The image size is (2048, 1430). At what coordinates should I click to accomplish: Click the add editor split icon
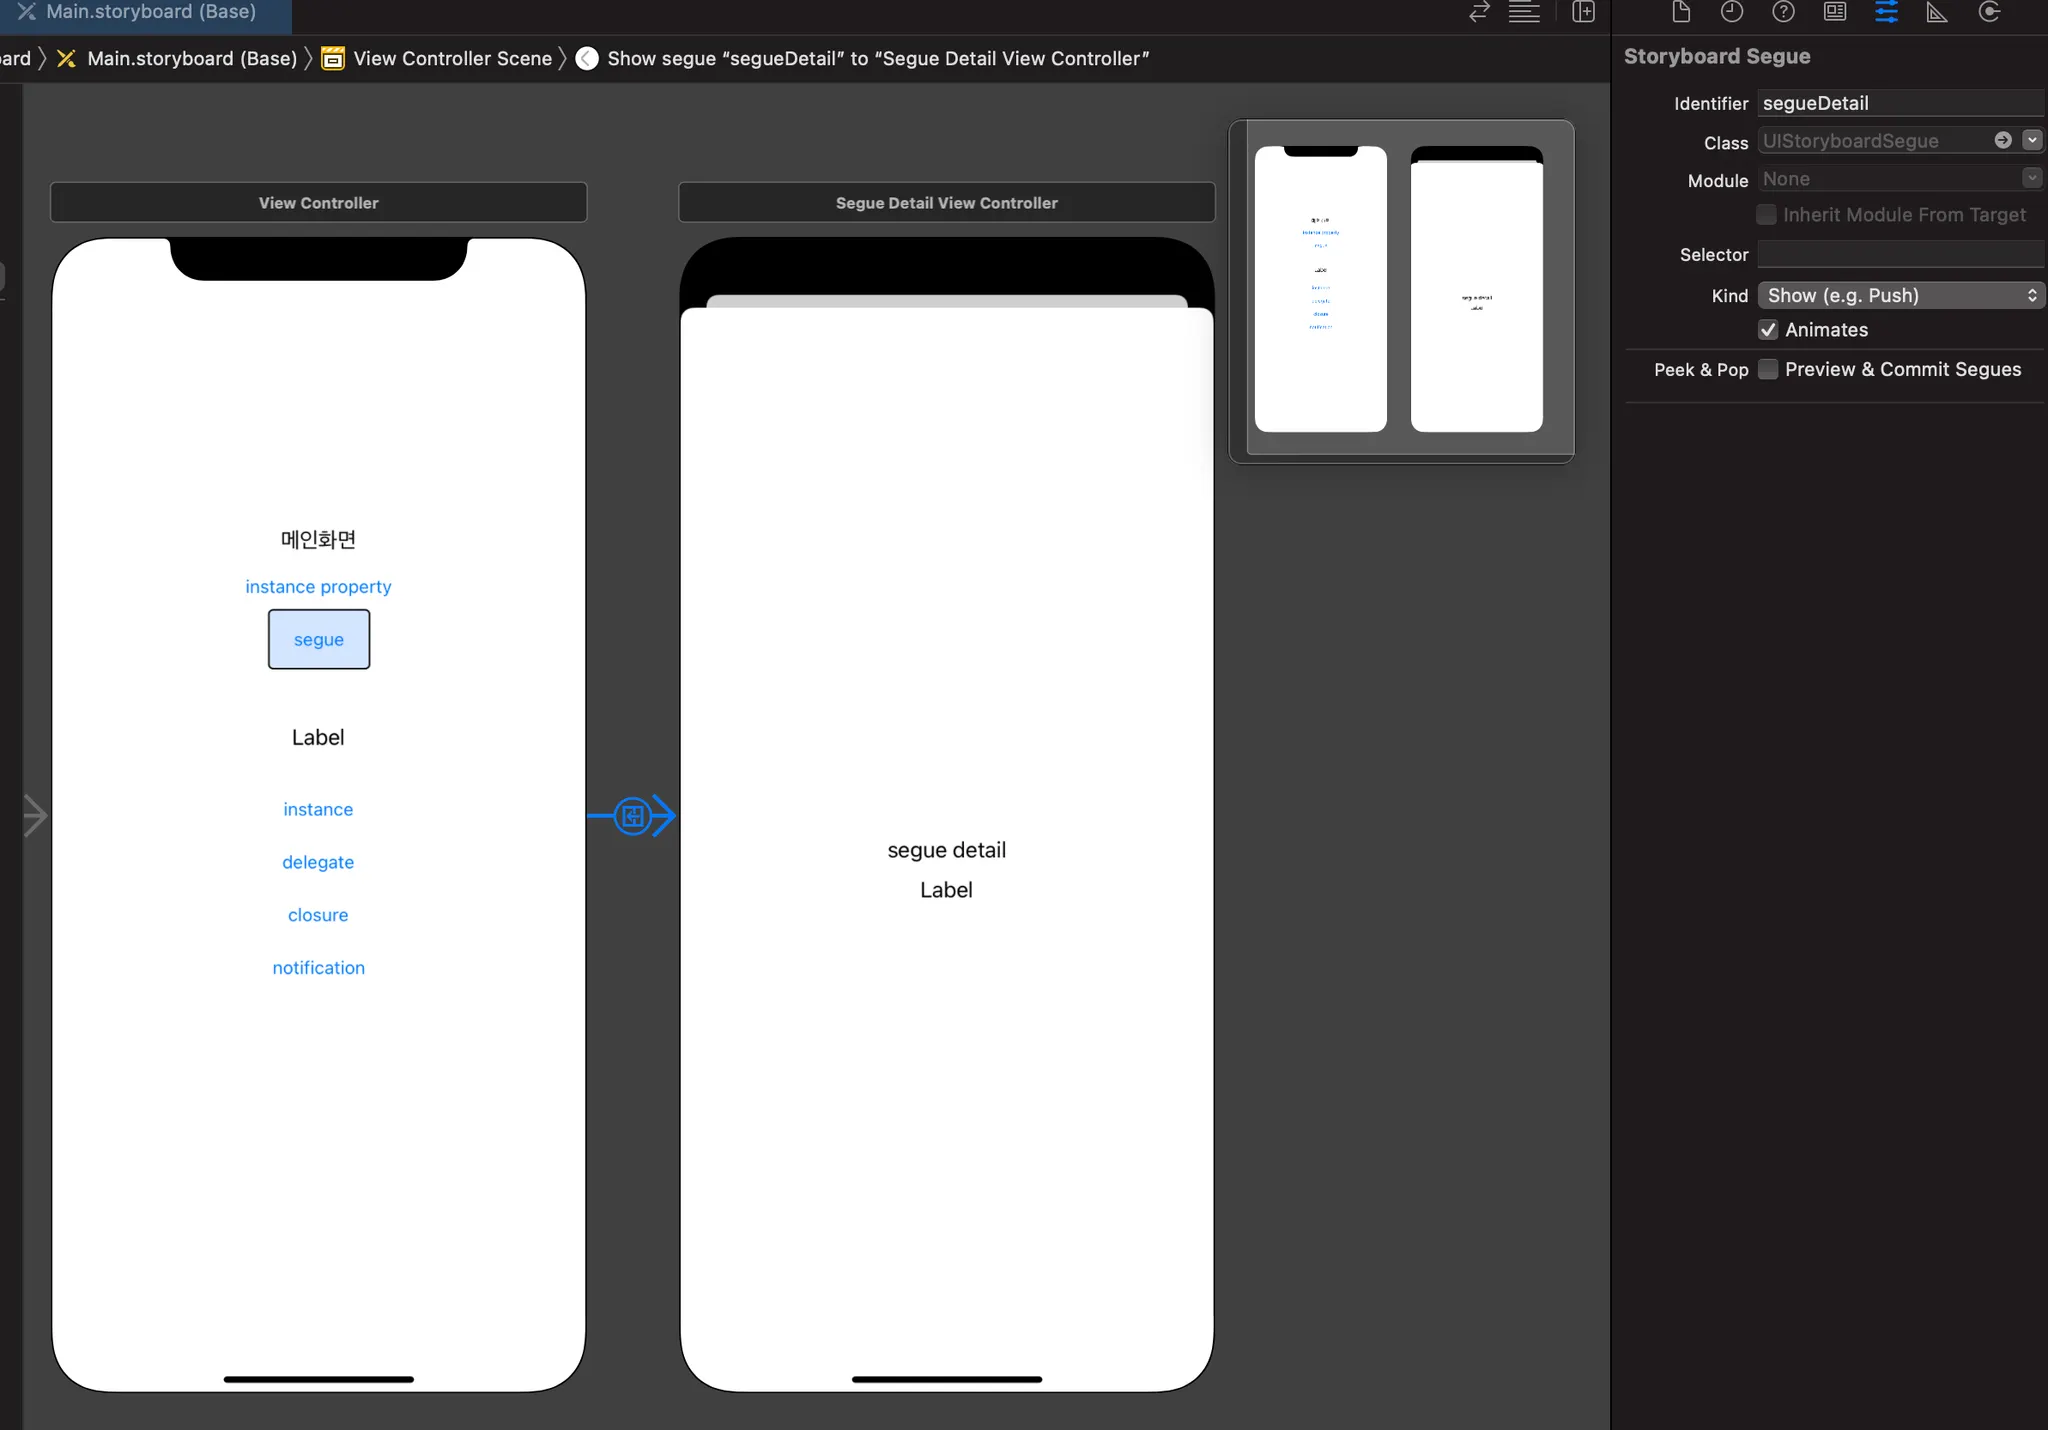coord(1583,12)
